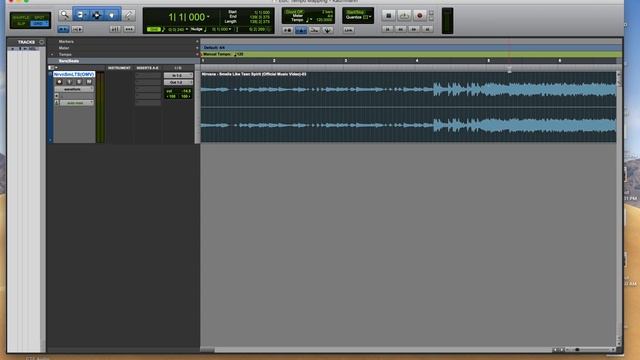Click the Manual Tempo 120 event
640x360 pixels.
click(x=223, y=54)
